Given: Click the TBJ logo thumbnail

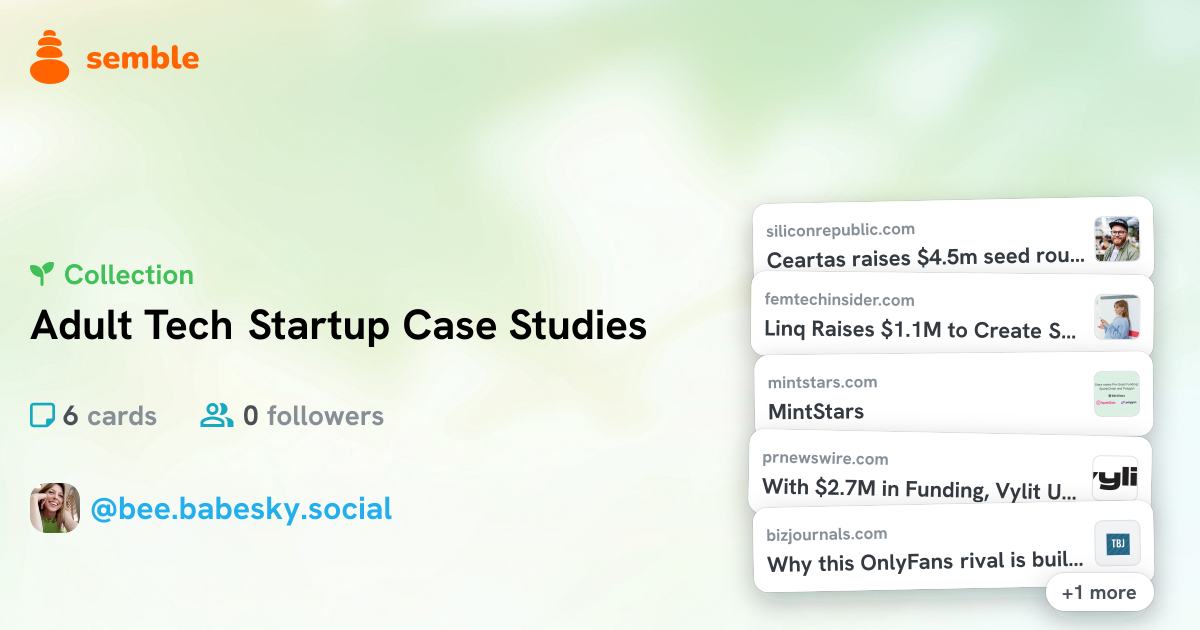Looking at the screenshot, I should [x=1117, y=544].
